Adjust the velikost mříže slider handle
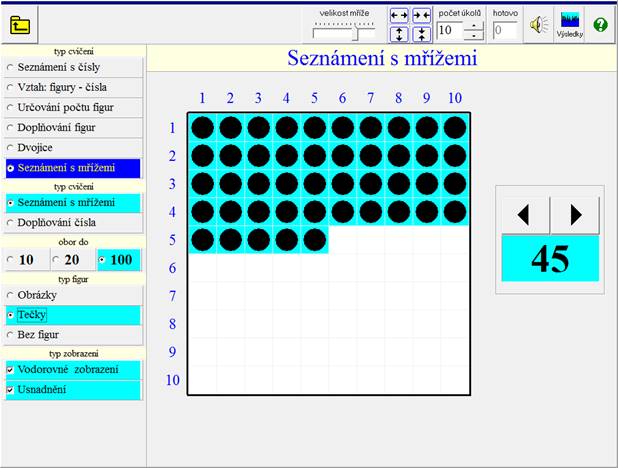This screenshot has width=618, height=468. pos(356,33)
